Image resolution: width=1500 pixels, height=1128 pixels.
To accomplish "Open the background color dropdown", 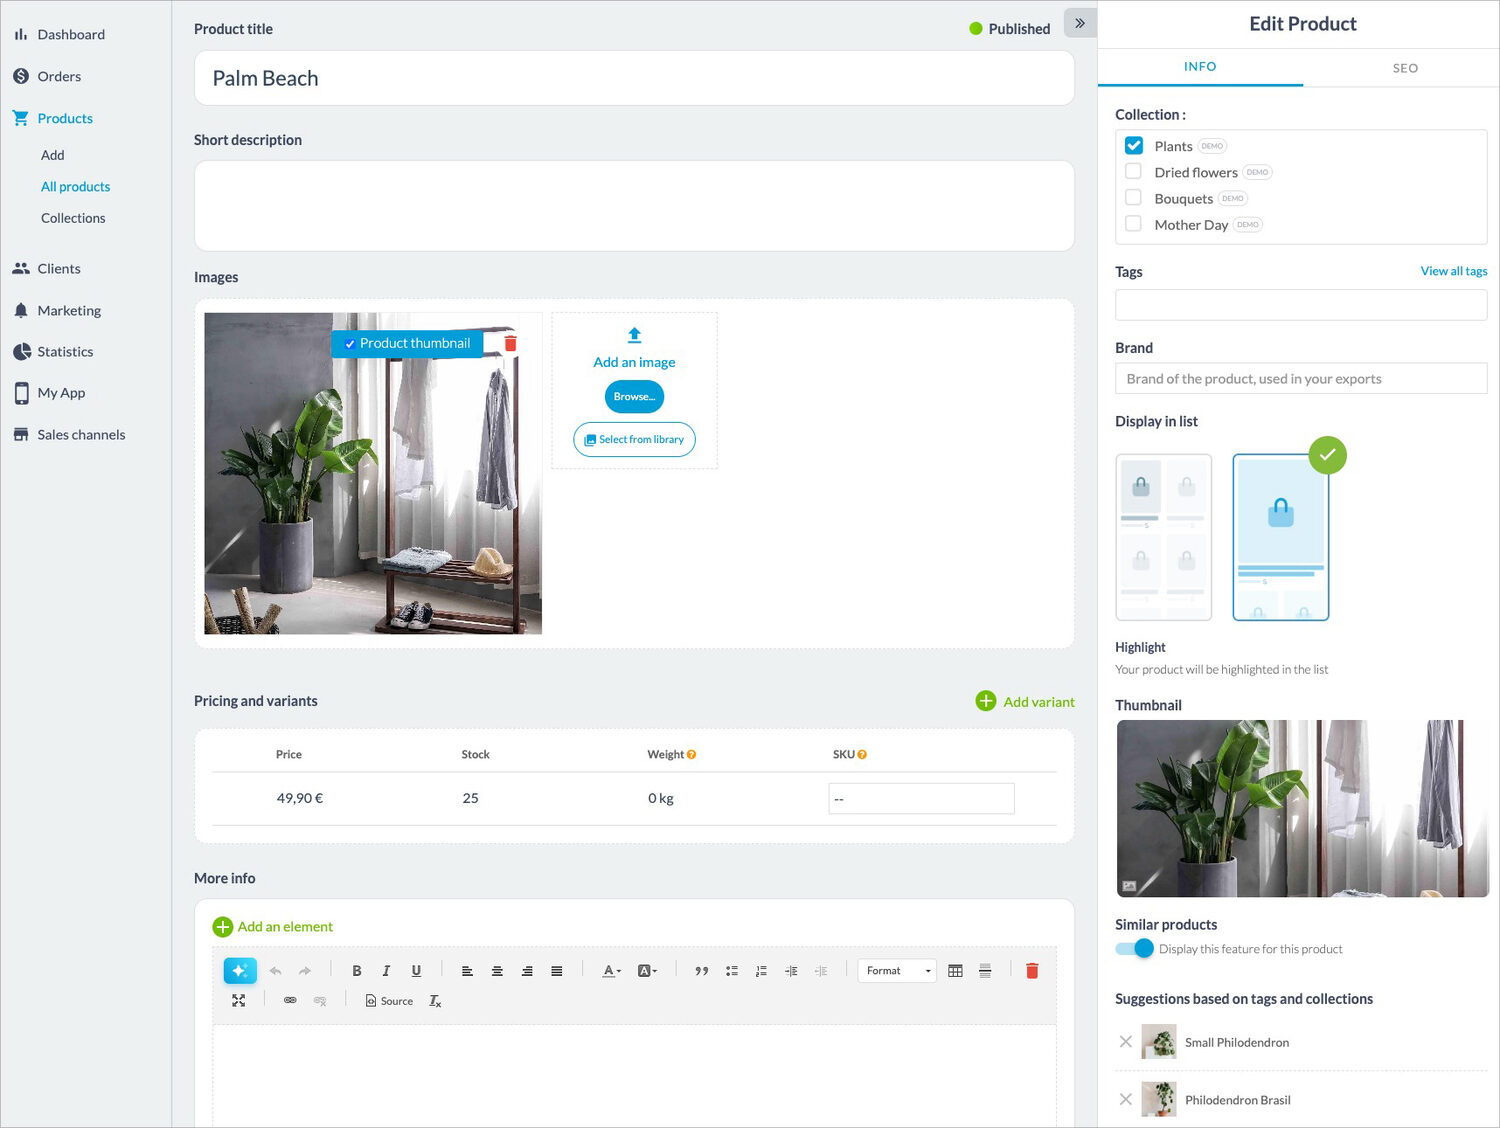I will (647, 971).
